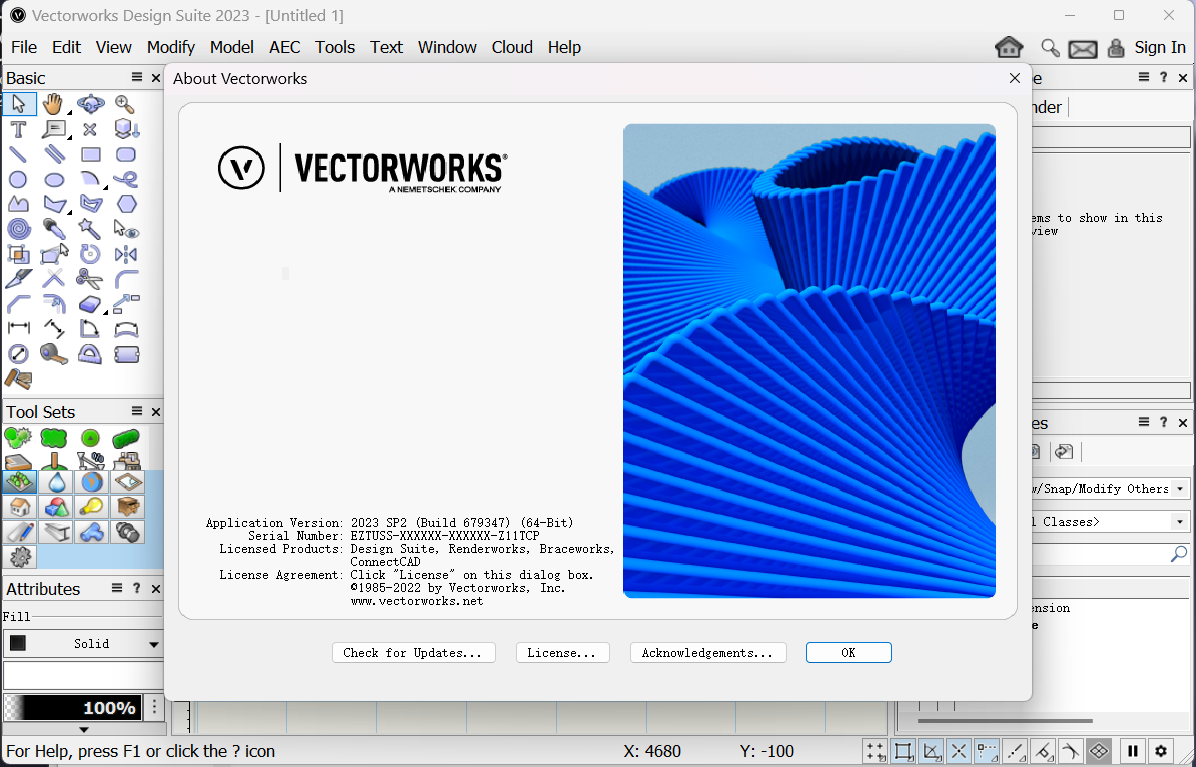
Task: Toggle Snap to Distance in status bar
Action: click(1014, 751)
